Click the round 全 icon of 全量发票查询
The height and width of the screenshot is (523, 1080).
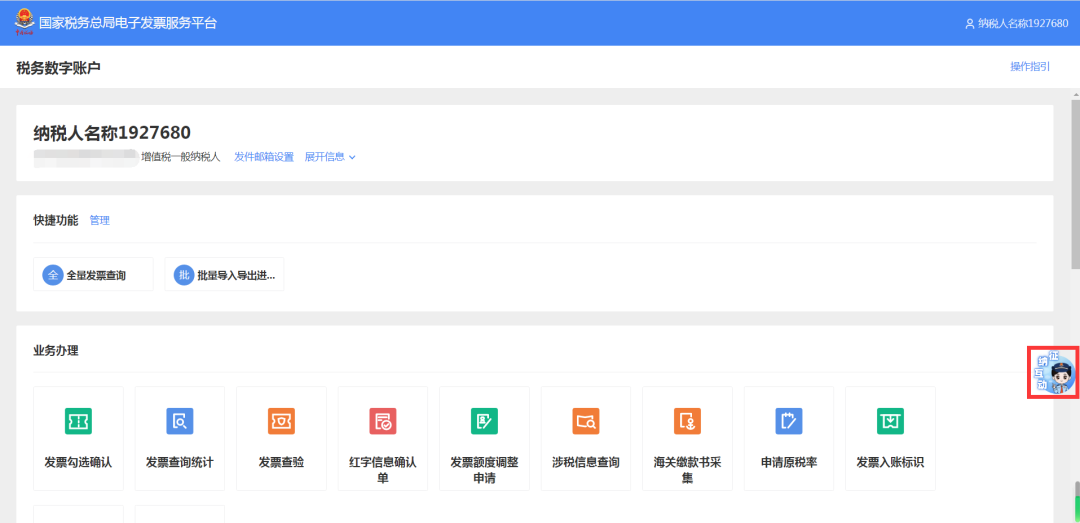[x=52, y=275]
